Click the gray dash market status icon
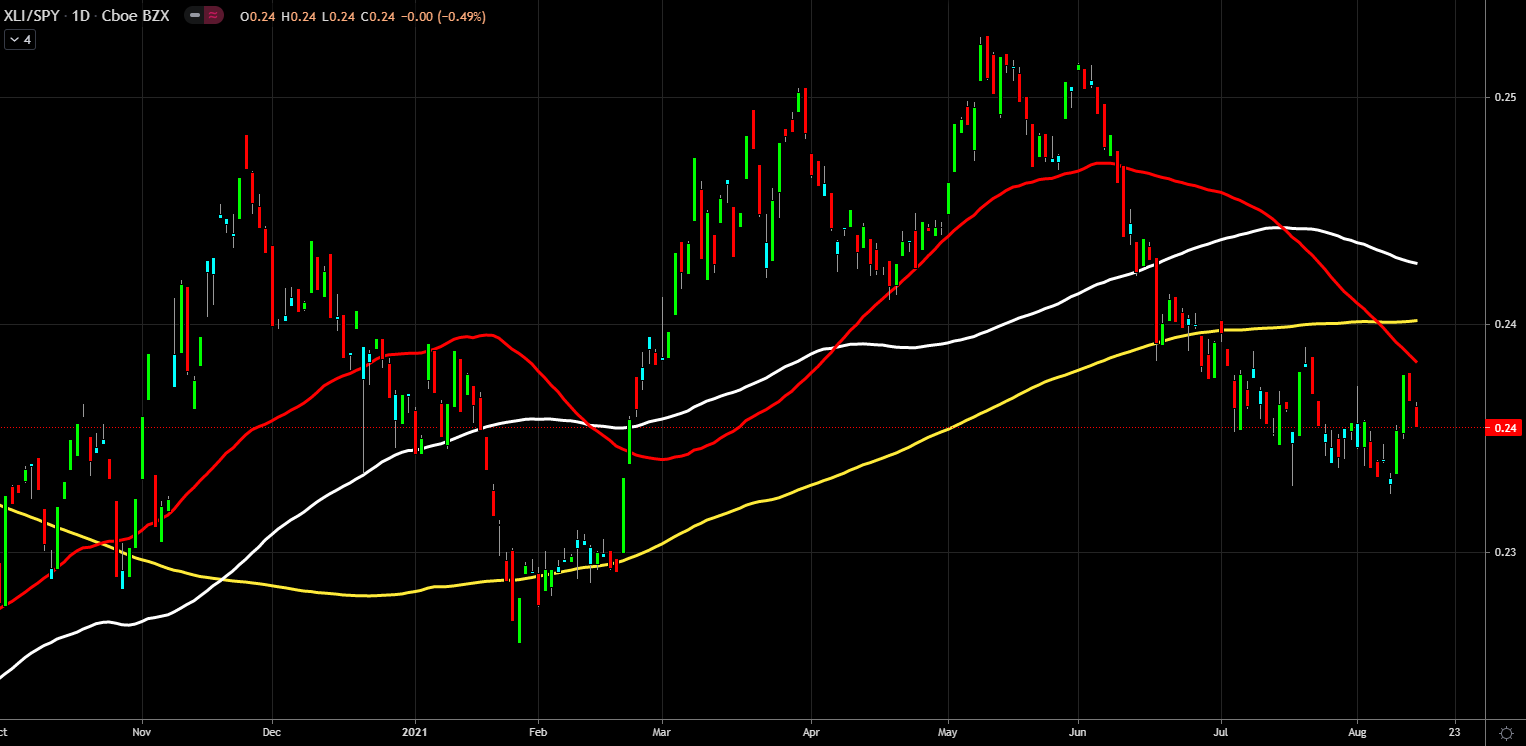The height and width of the screenshot is (746, 1526). (196, 16)
